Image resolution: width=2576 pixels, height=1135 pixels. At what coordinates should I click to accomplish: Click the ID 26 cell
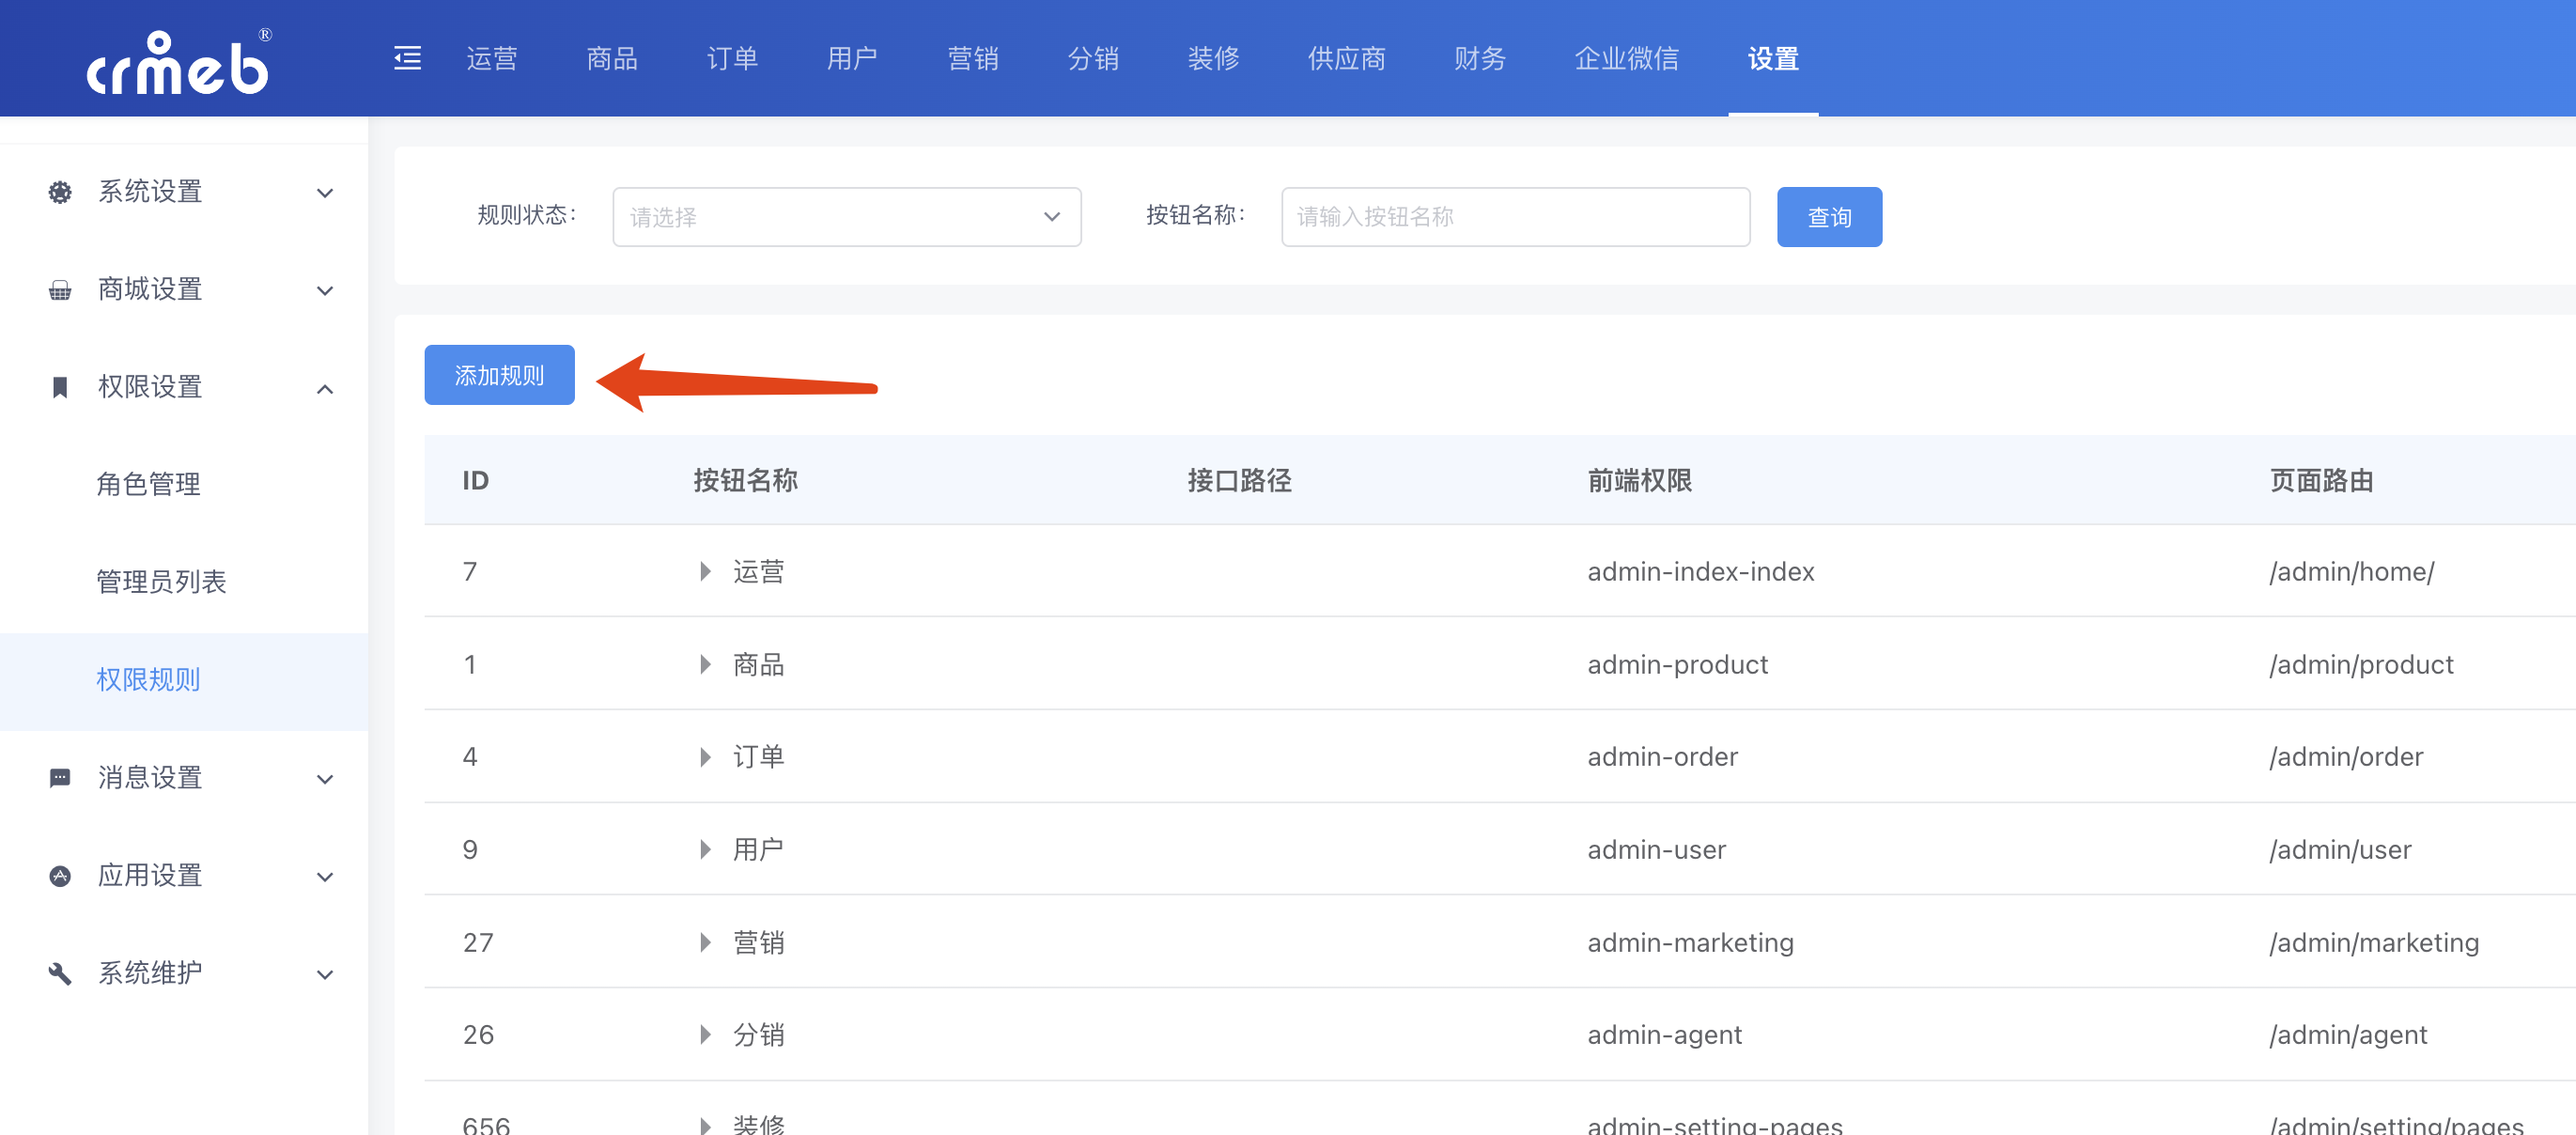478,1035
